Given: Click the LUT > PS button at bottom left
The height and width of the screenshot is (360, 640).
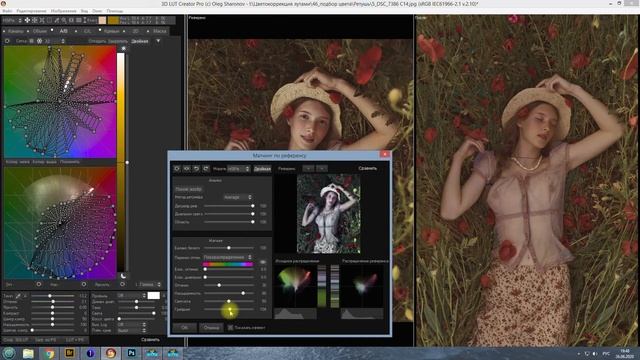Looking at the screenshot, I should click(x=75, y=340).
